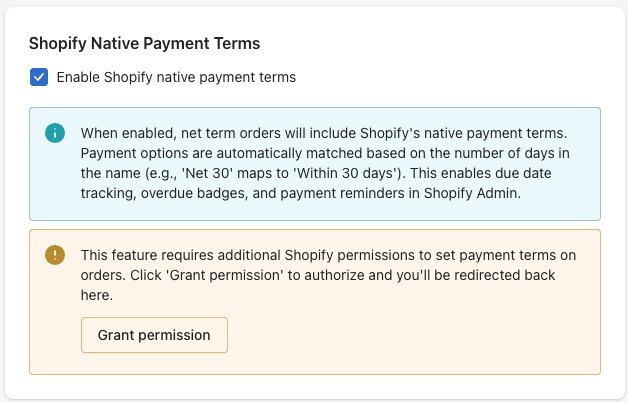Click the word 'here.' ending the warning
This screenshot has width=628, height=402.
(99, 295)
